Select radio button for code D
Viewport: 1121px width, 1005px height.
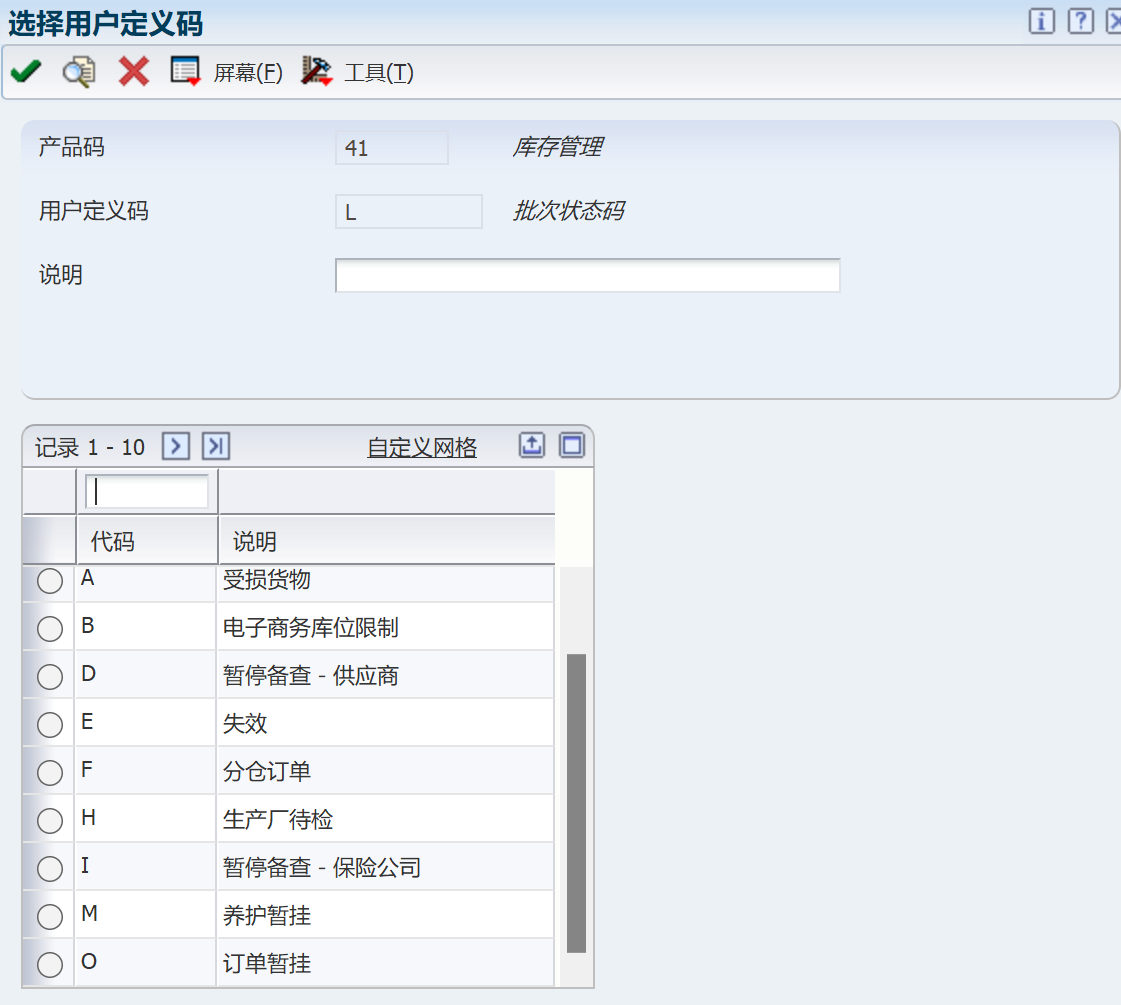50,676
